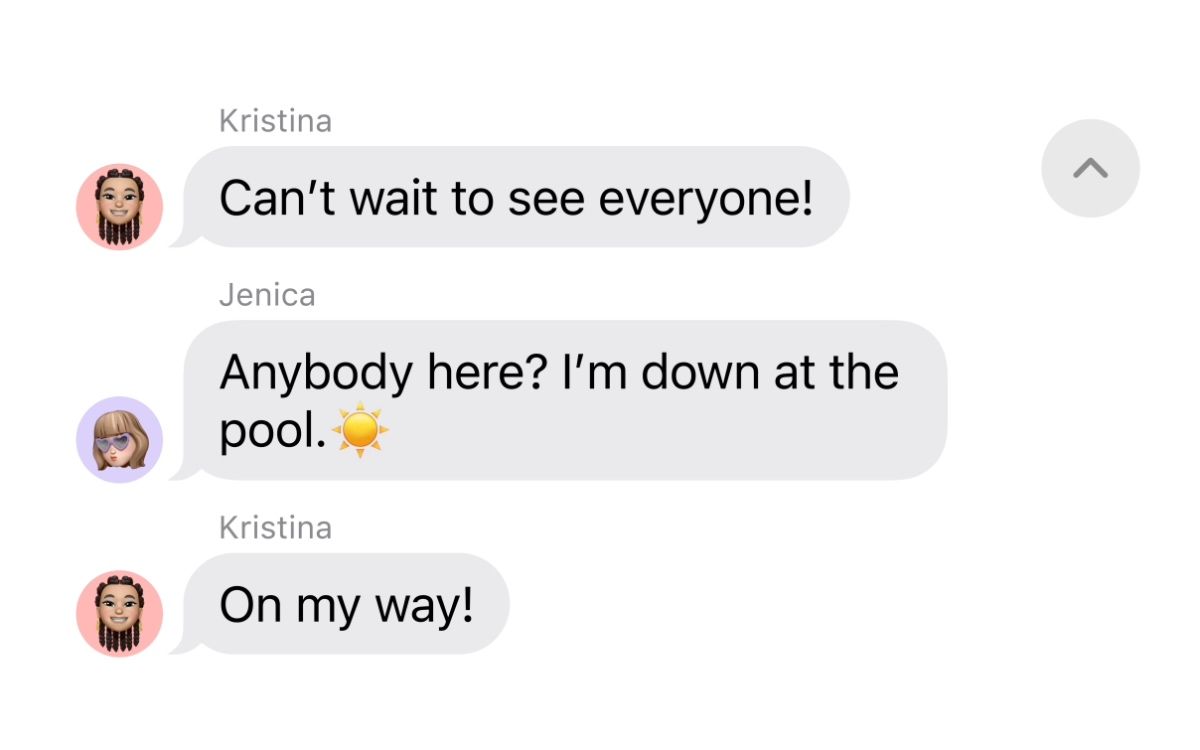This screenshot has height=750, width=1200.
Task: Click Jenica's message about the pool
Action: pyautogui.click(x=563, y=400)
